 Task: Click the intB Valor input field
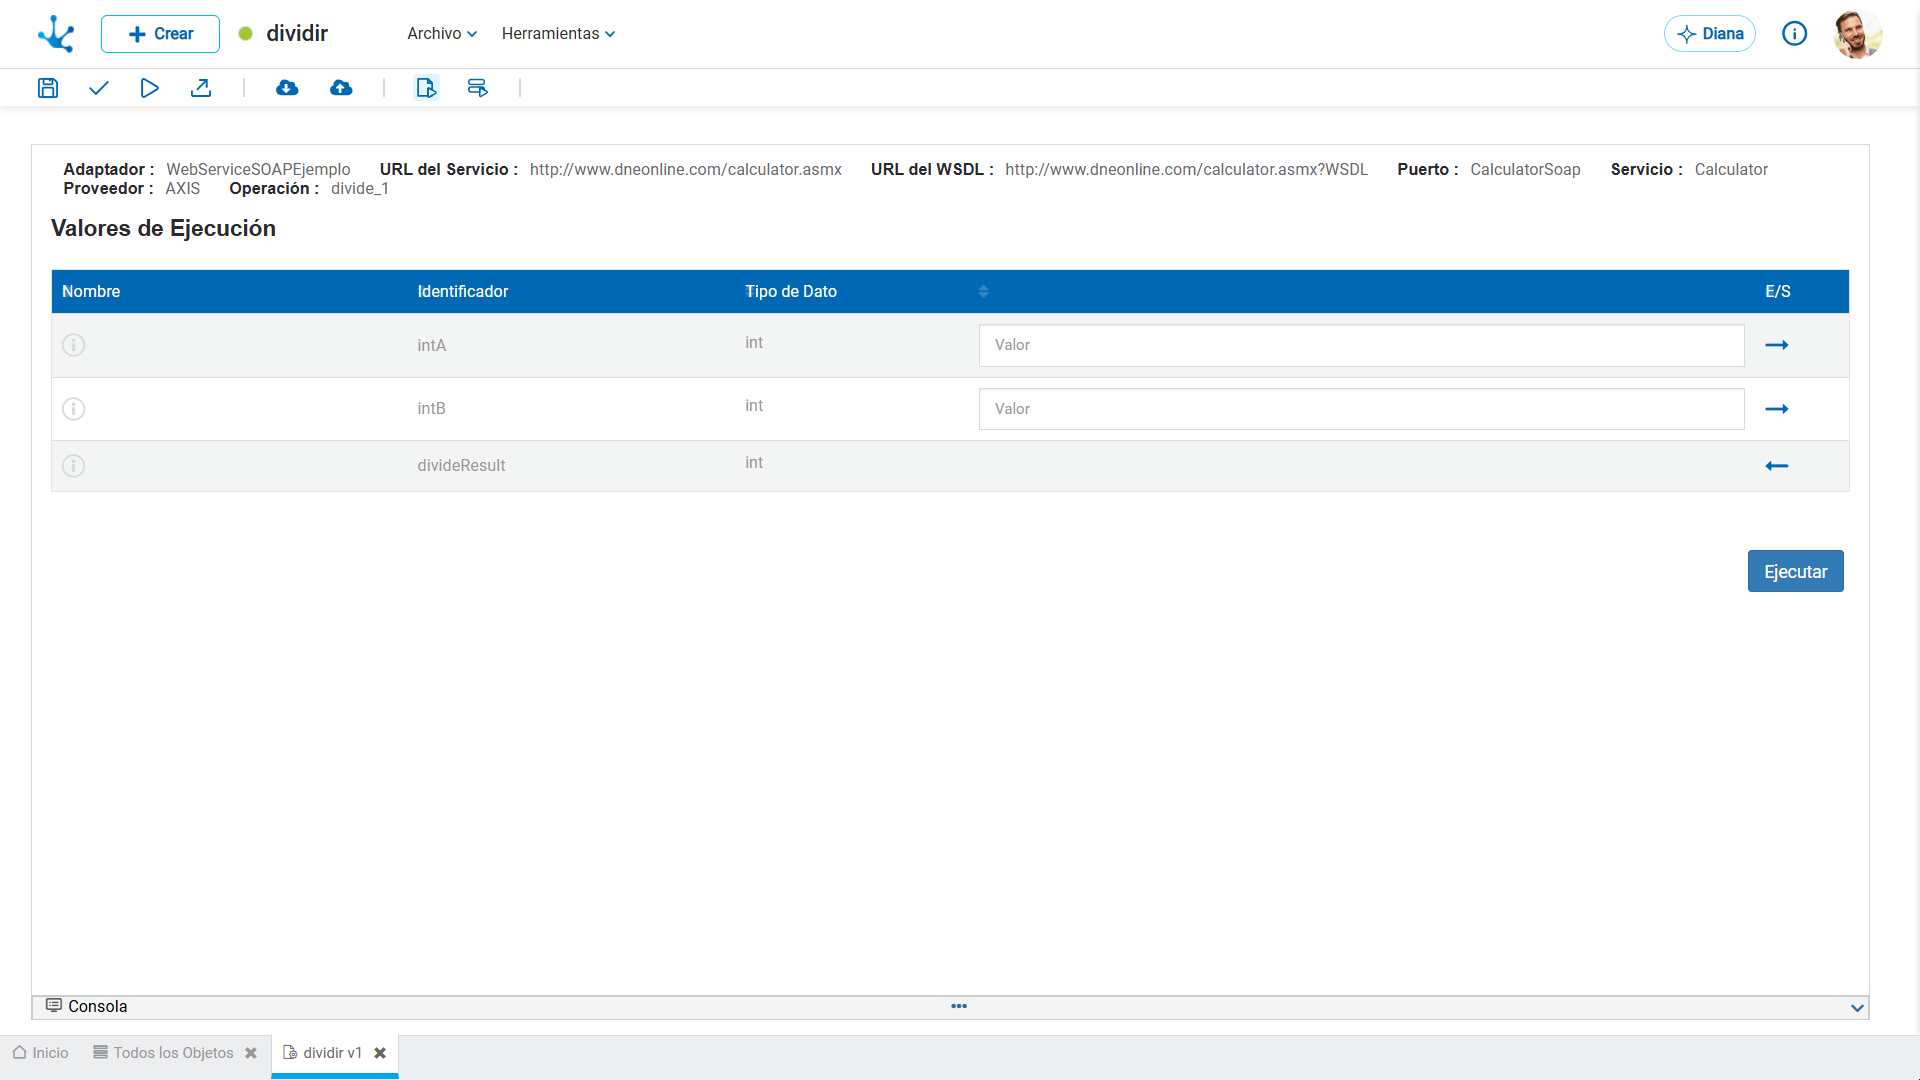(x=1361, y=409)
